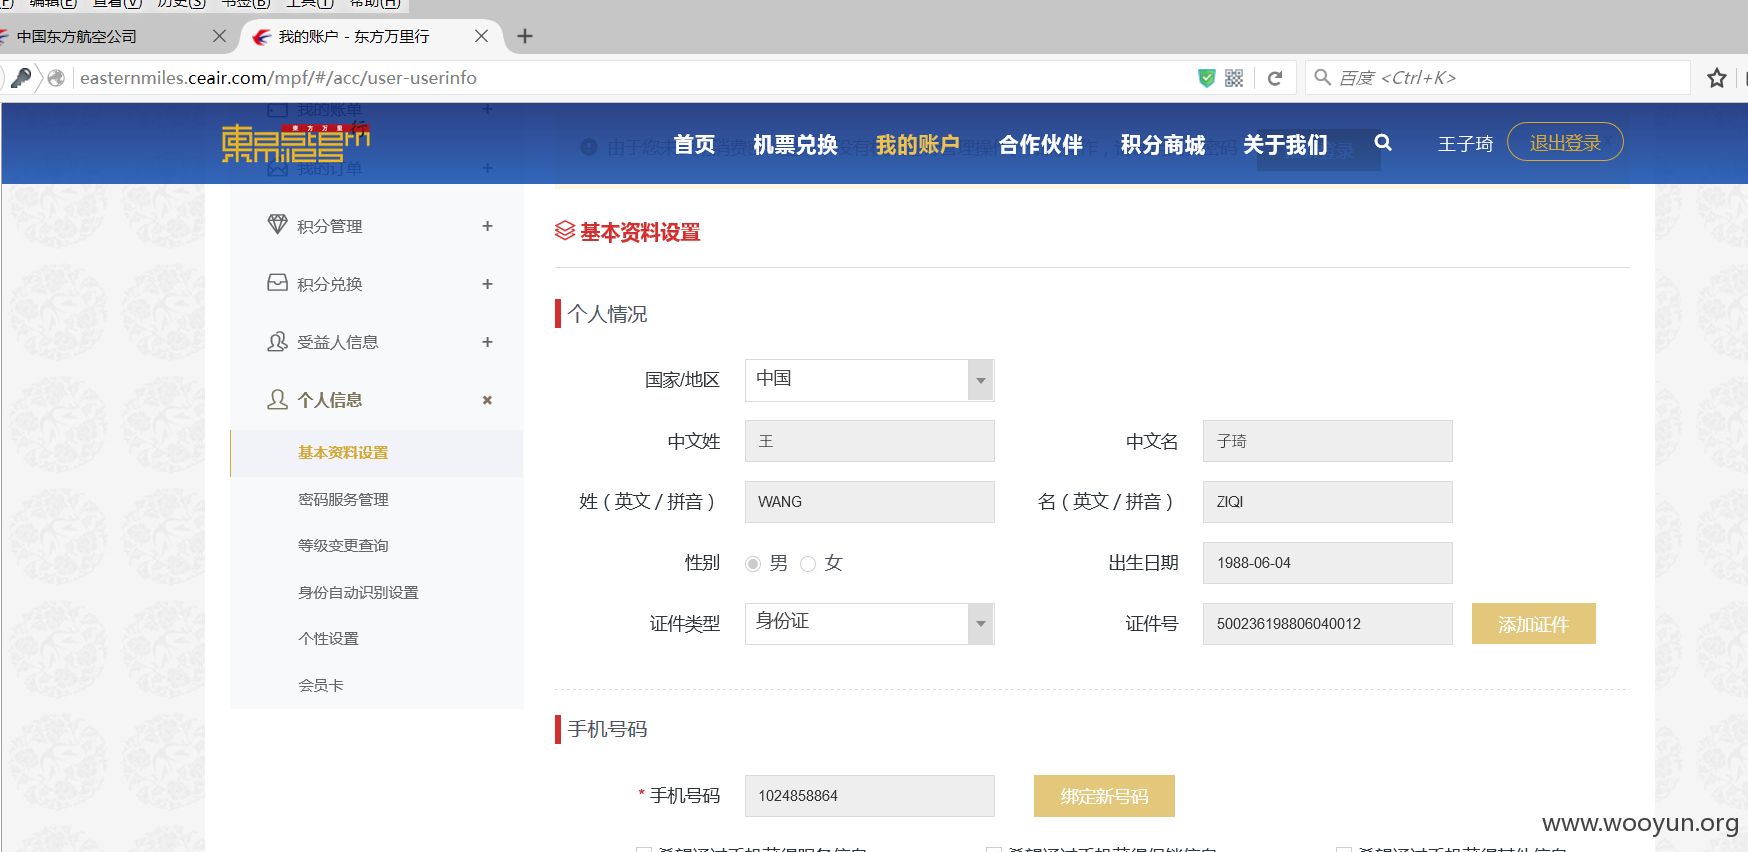This screenshot has width=1748, height=852.
Task: Click the given name field containing ZIQI
Action: 1327,502
